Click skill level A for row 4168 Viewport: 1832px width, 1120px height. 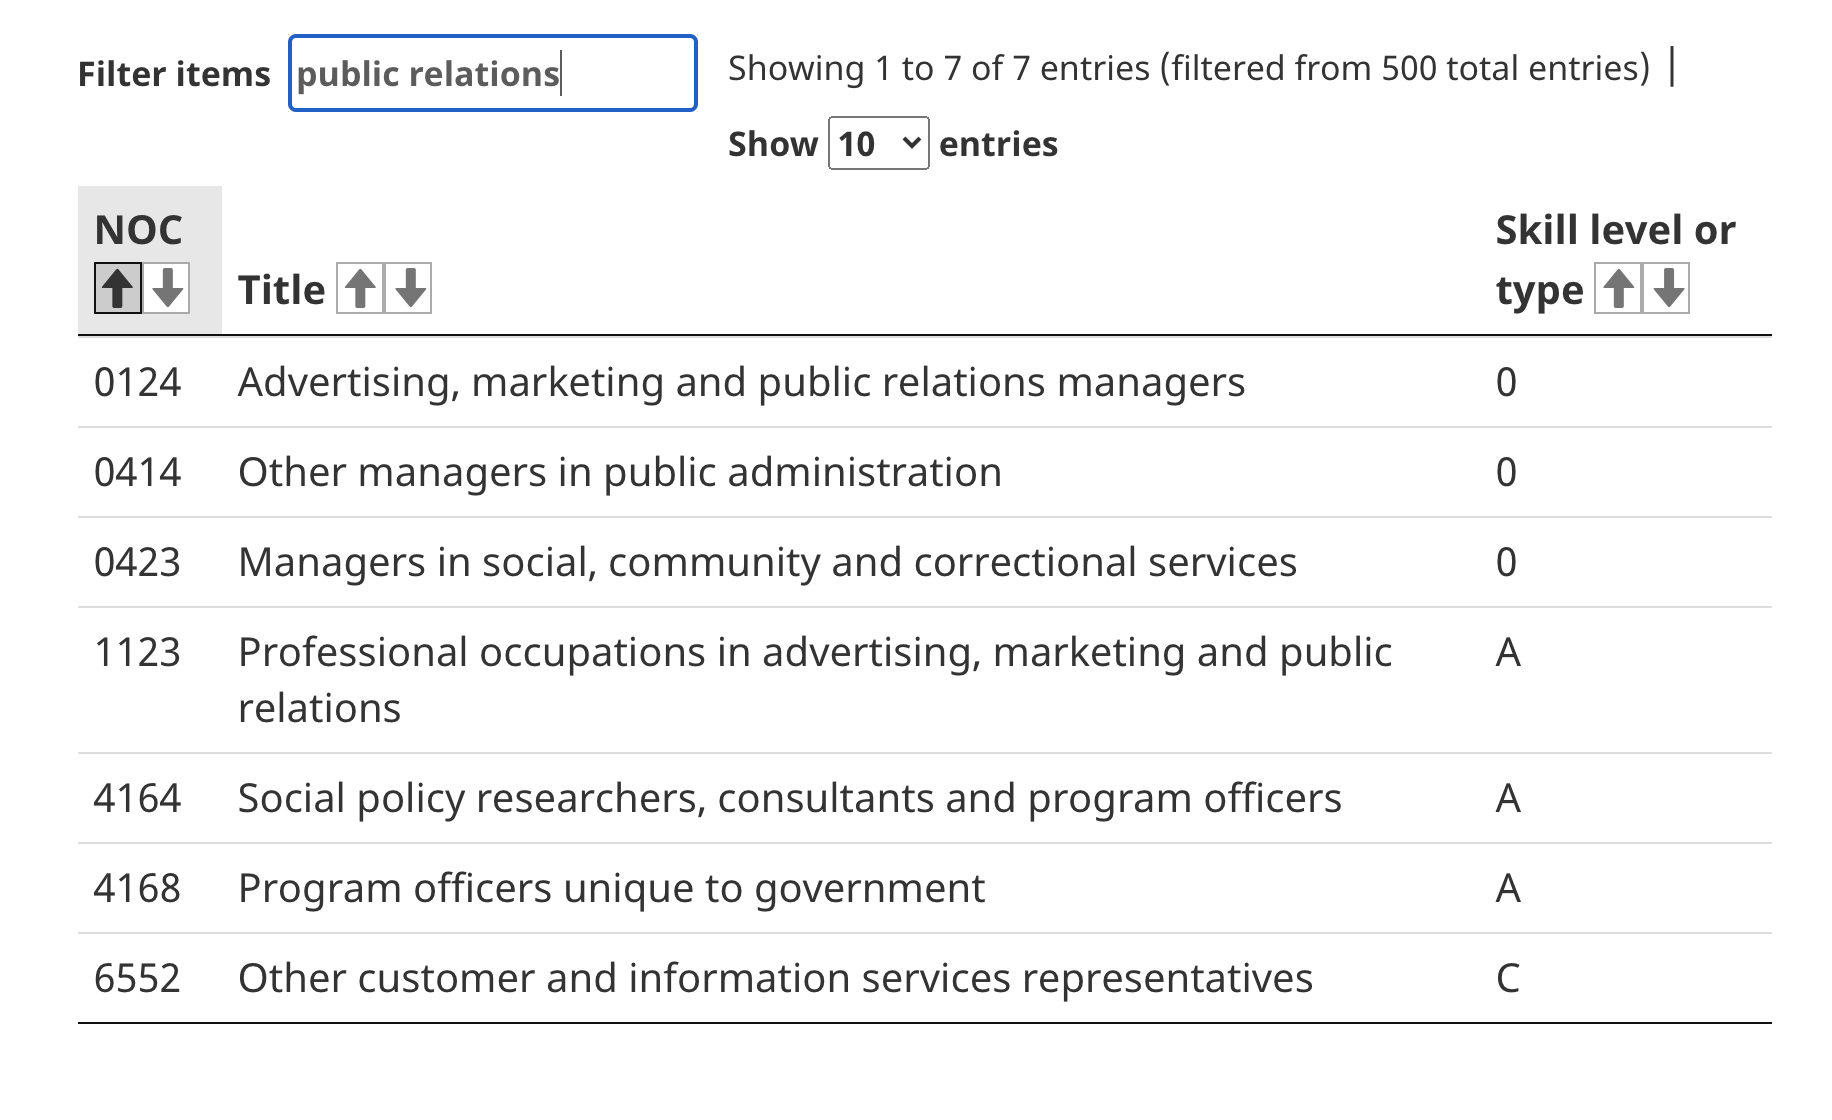[x=1508, y=888]
